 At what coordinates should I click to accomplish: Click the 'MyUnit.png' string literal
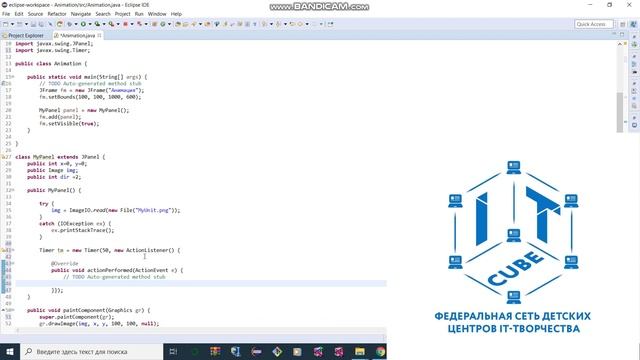[x=153, y=210]
